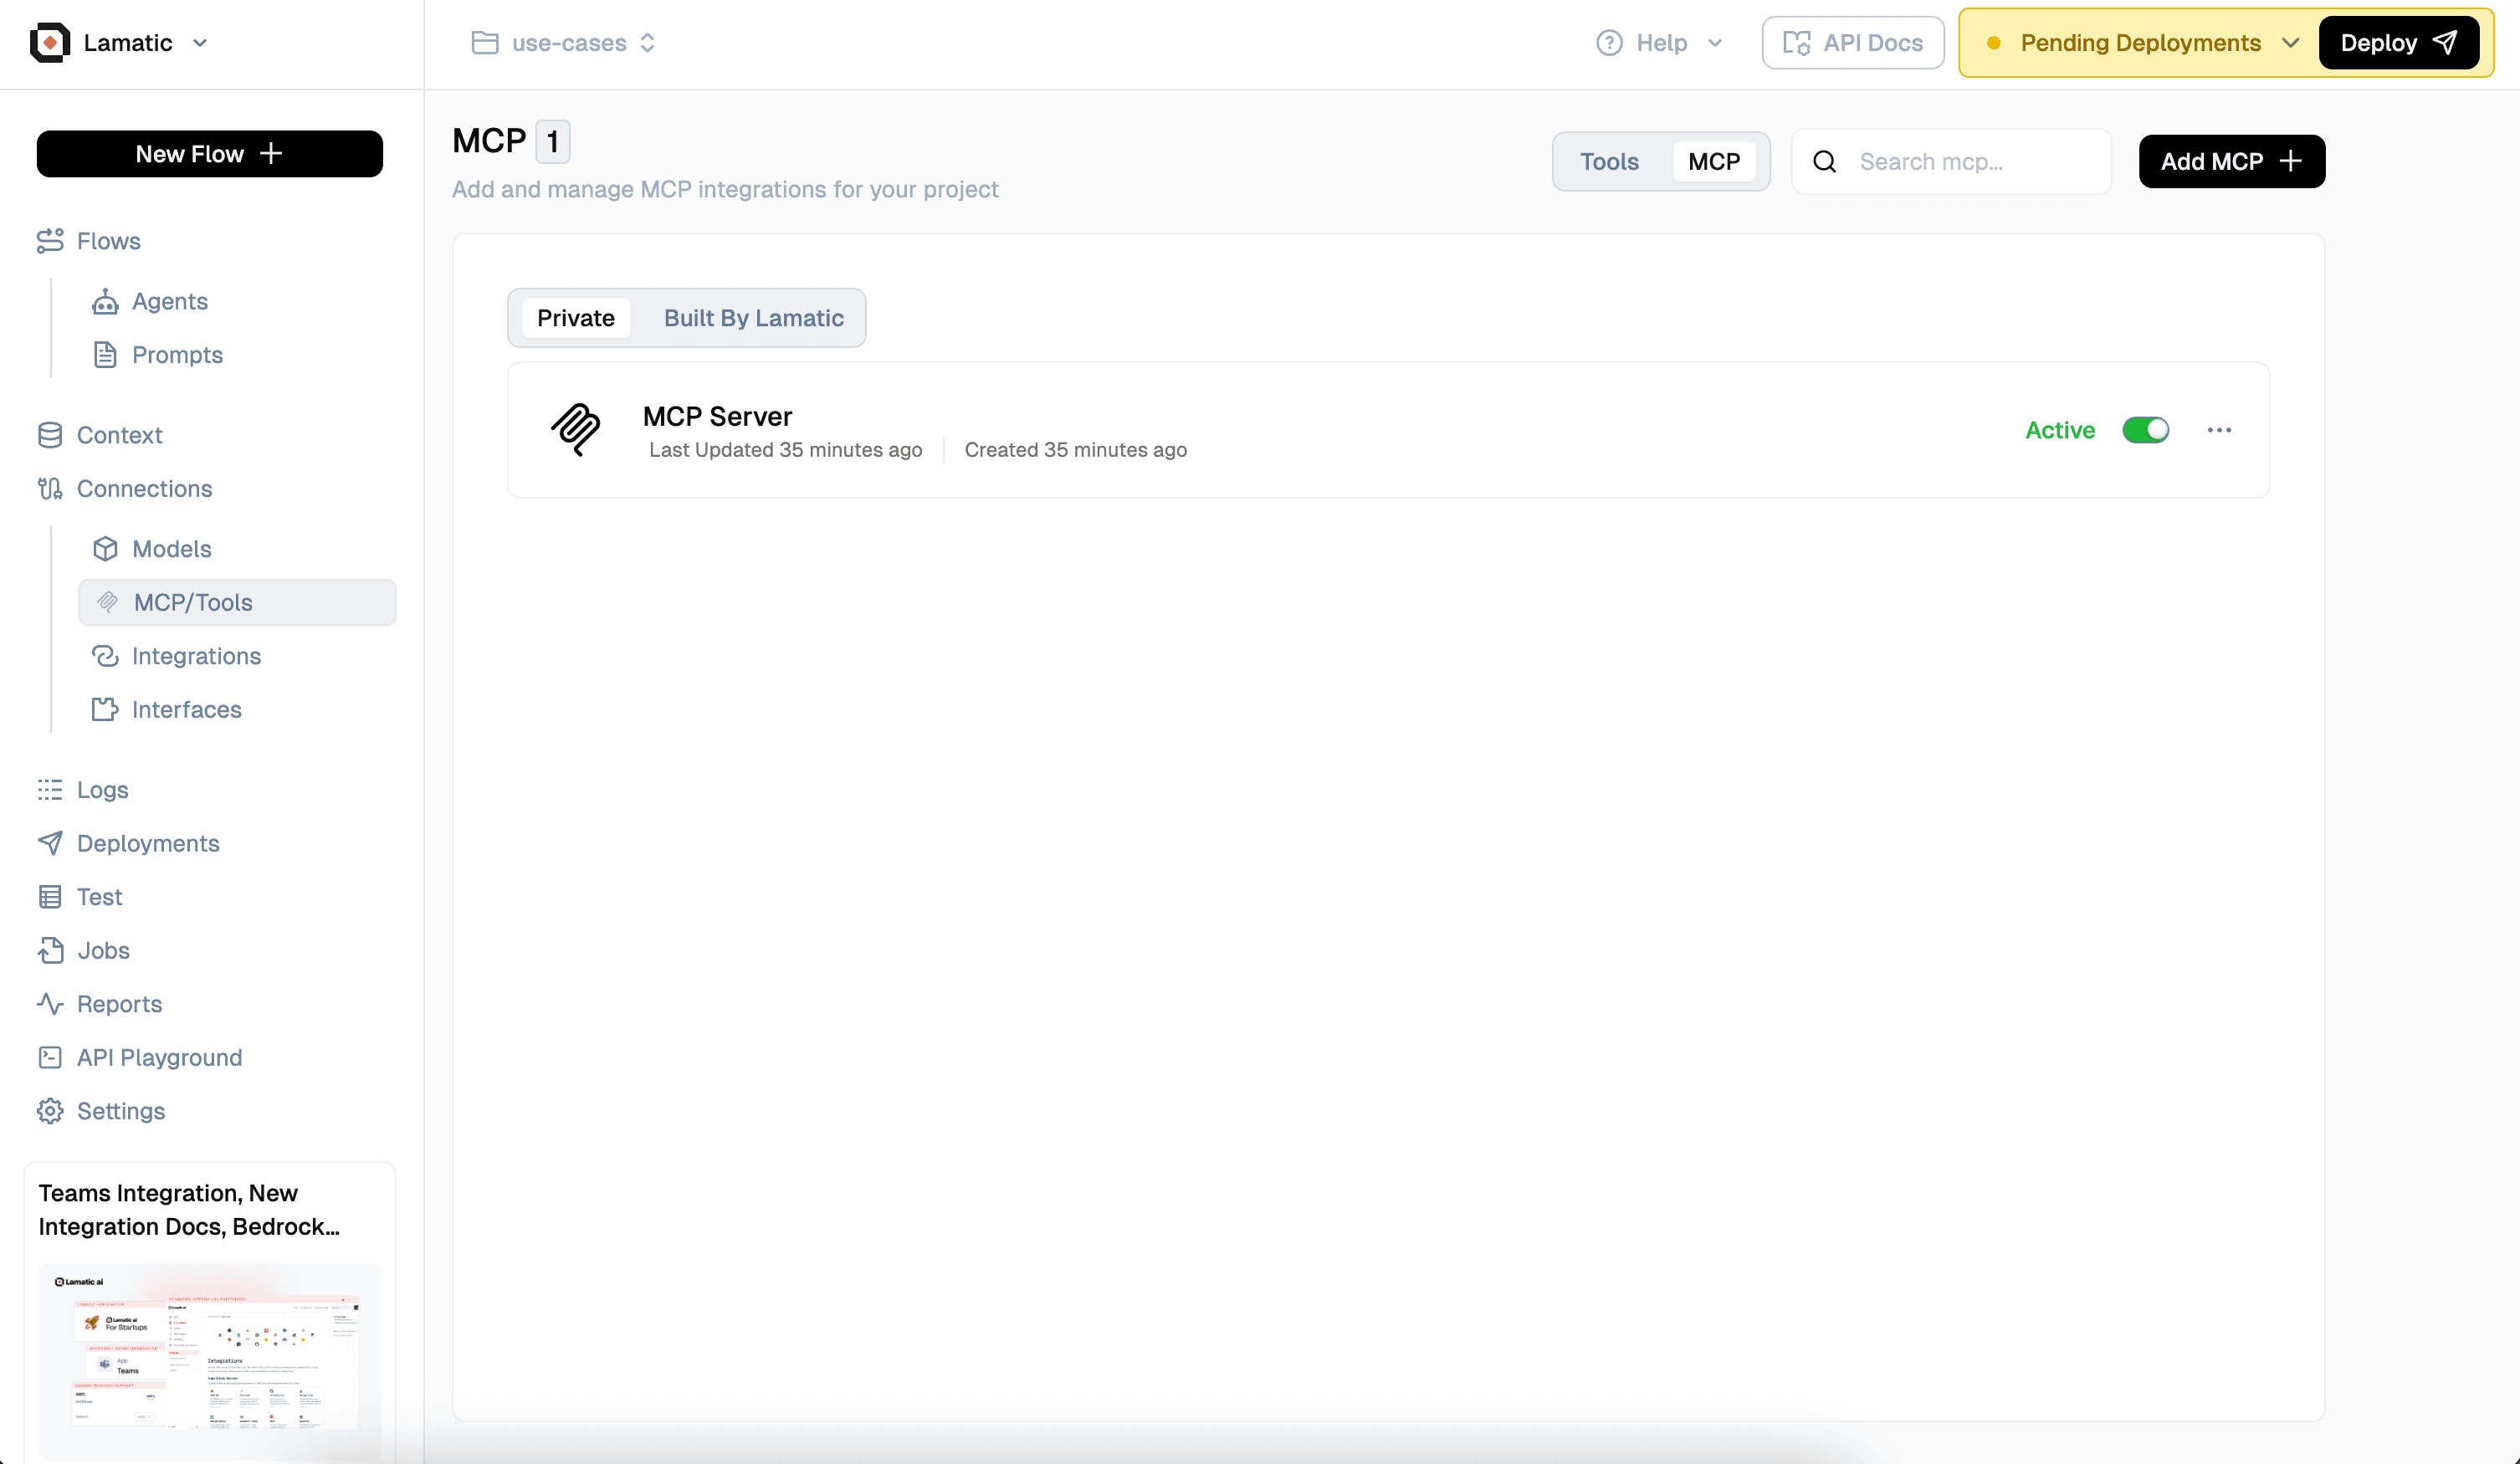Click the Context database icon
2520x1464 pixels.
coord(50,435)
